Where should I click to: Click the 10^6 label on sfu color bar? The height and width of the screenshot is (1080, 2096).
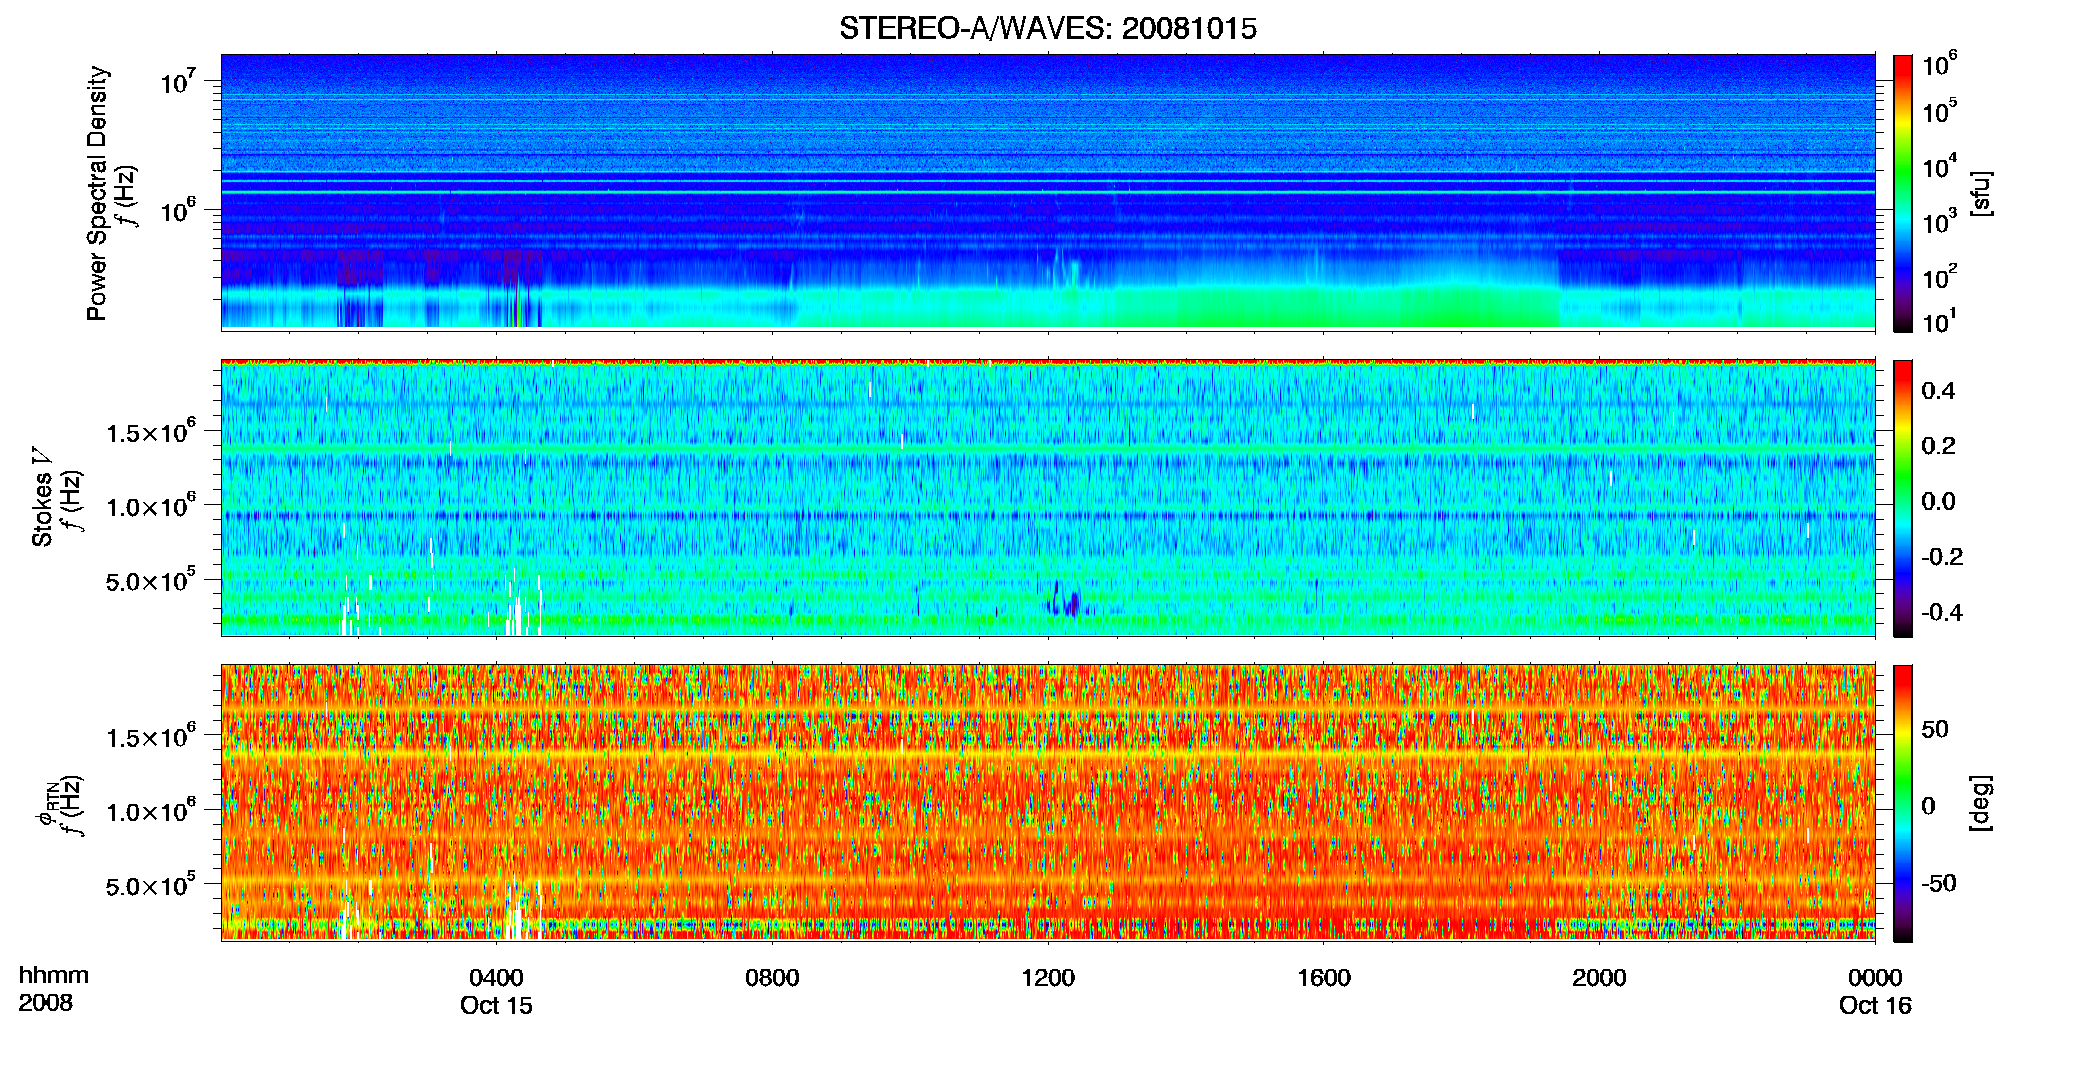click(x=1939, y=64)
